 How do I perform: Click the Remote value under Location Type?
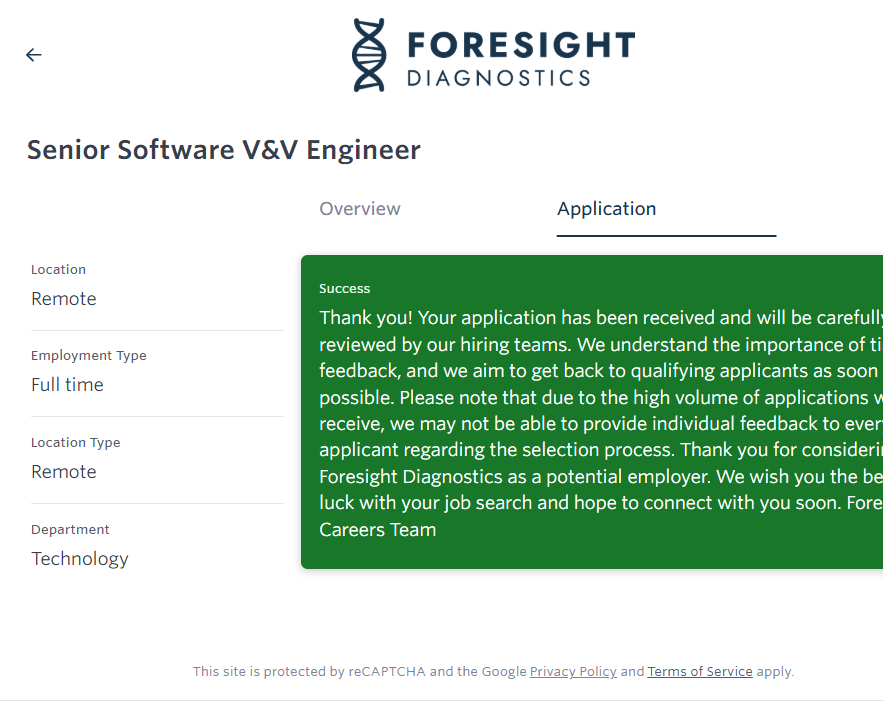click(x=64, y=472)
